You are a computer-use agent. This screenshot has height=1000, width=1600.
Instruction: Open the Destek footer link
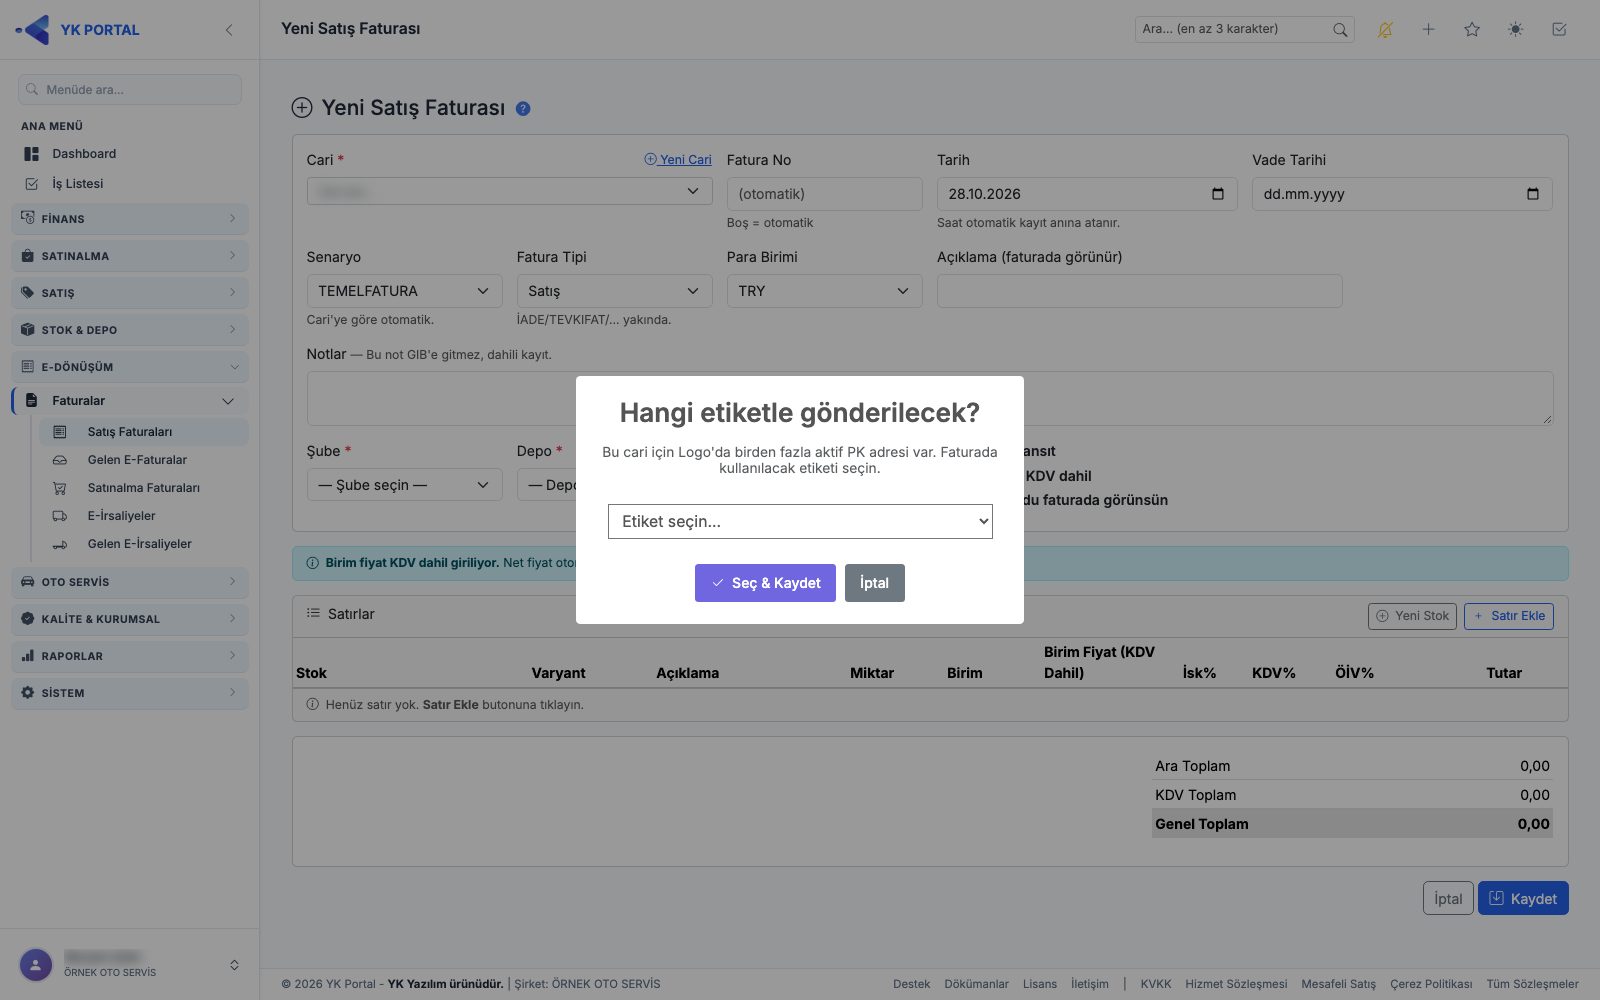tap(911, 984)
